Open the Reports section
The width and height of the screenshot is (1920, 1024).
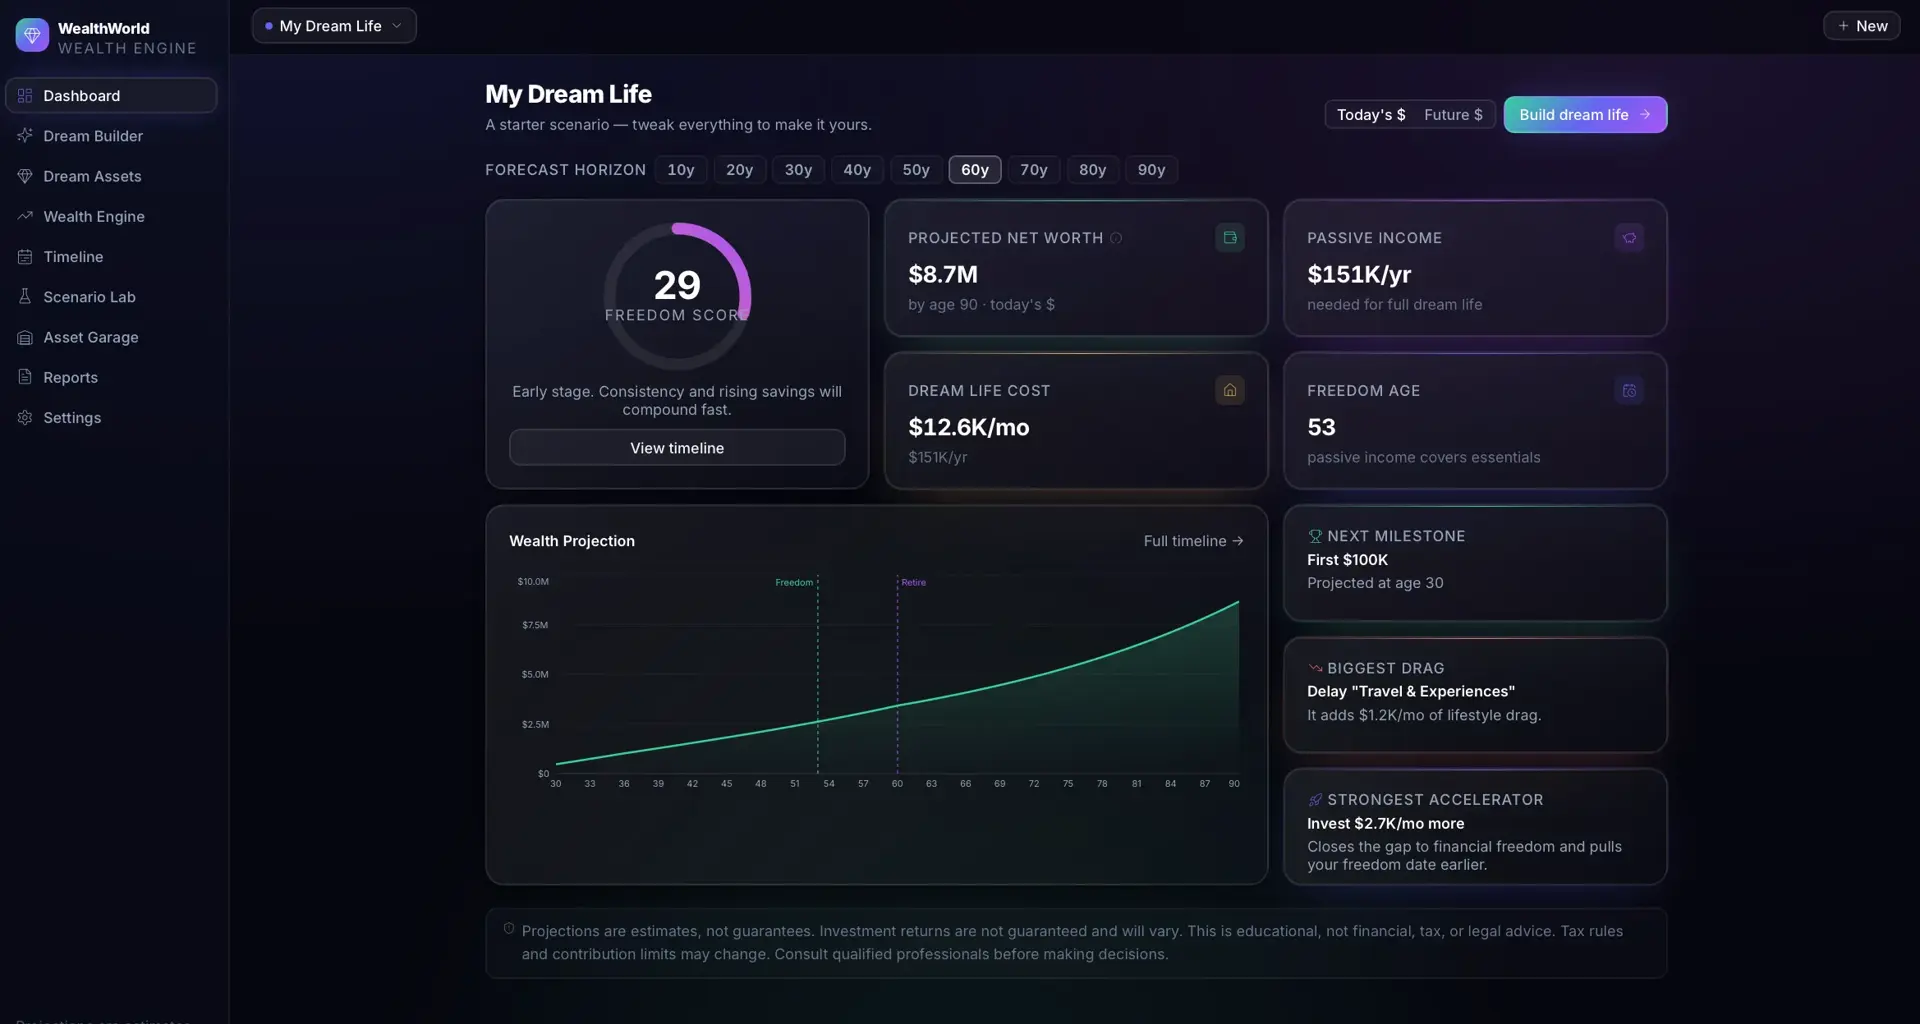(111, 377)
